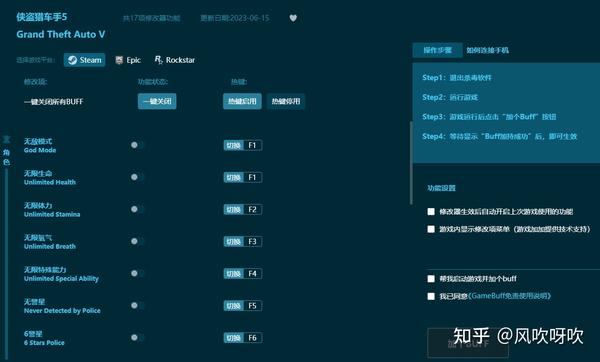
Task: Toggle God Mode switch
Action: 137,145
